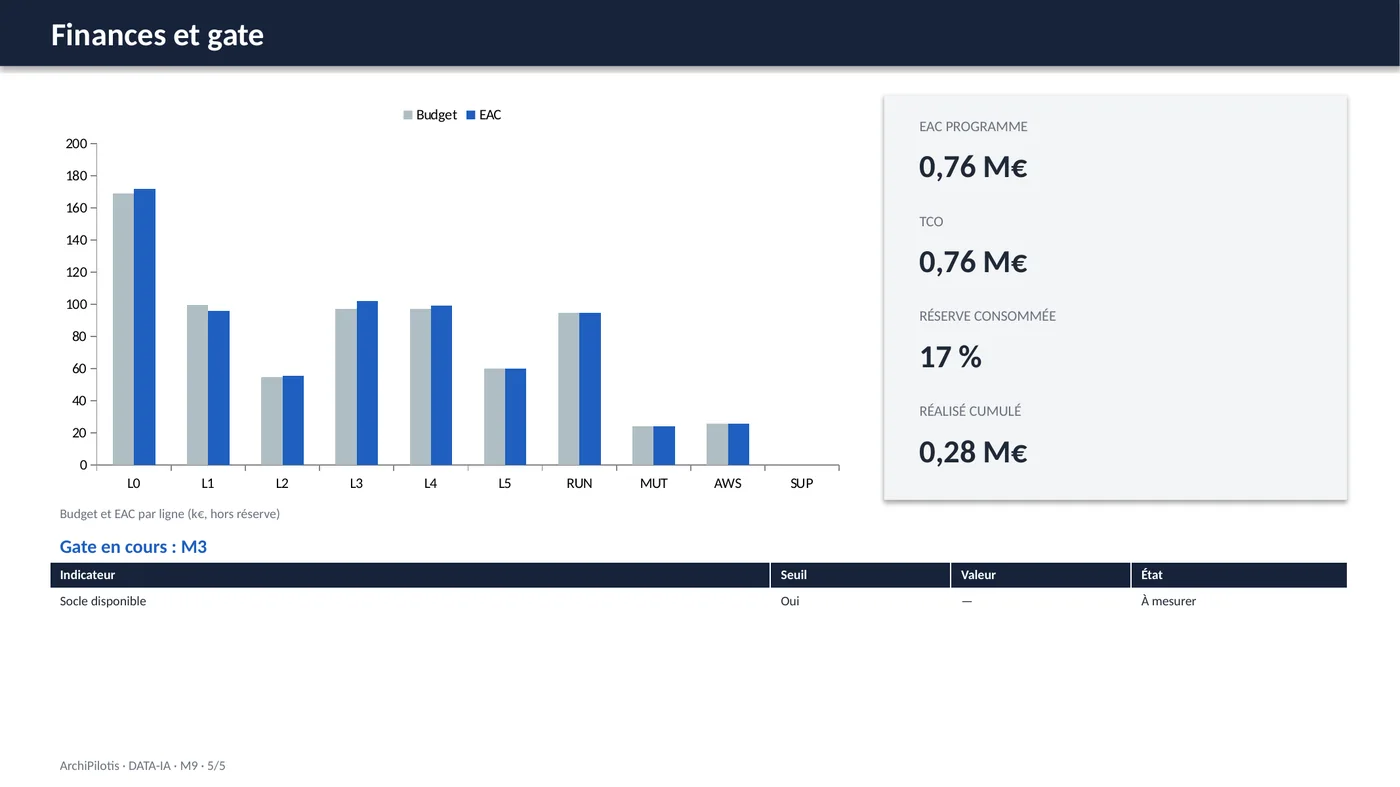Viewport: 1400px width, 787px height.
Task: Select the L3 blue EAC bar
Action: tap(367, 383)
